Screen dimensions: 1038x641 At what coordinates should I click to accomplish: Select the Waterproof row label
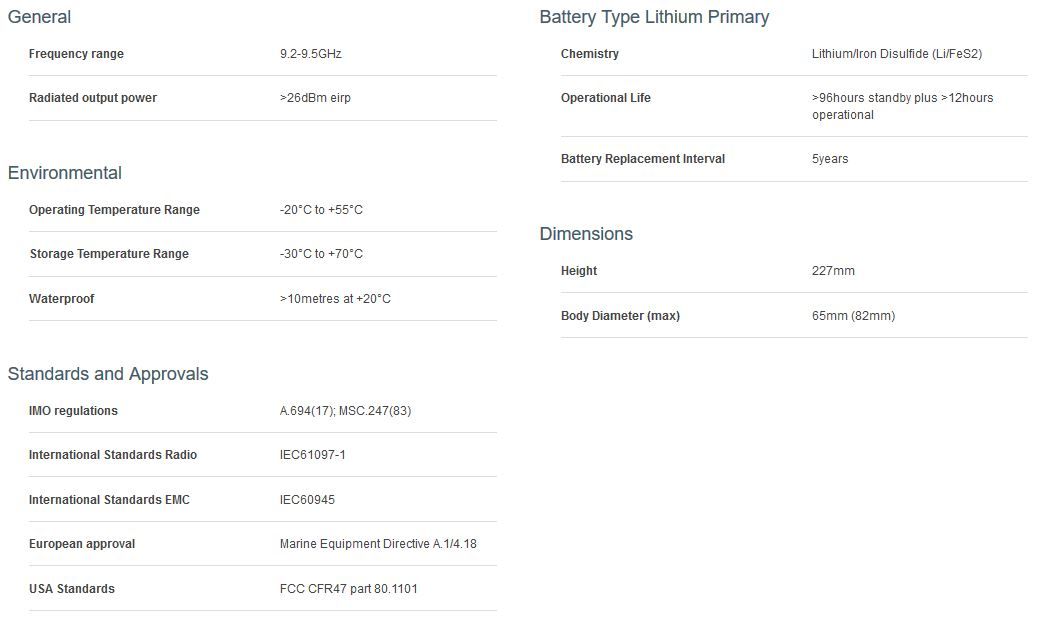pos(62,299)
